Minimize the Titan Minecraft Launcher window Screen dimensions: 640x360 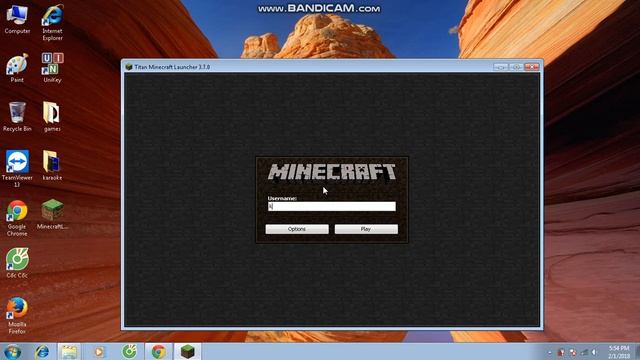(x=500, y=67)
